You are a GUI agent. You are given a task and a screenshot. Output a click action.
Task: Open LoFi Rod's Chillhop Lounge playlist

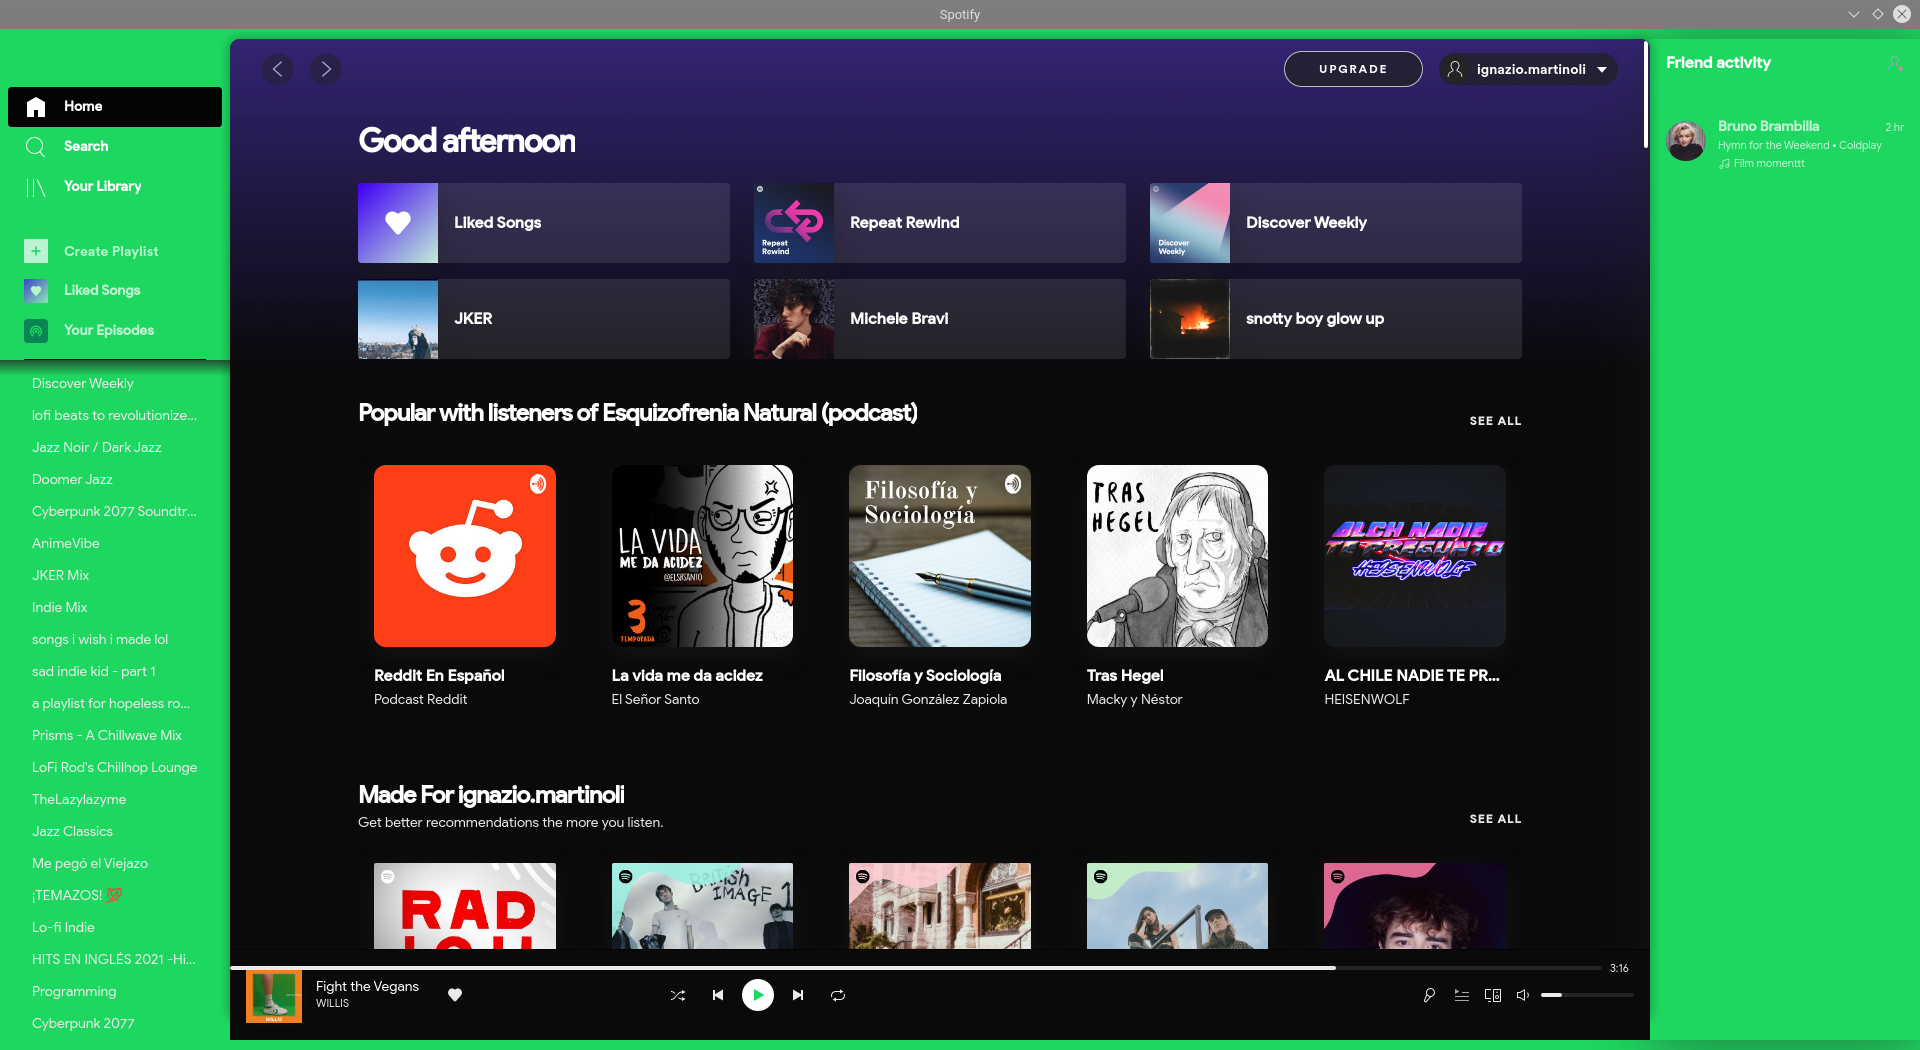(115, 767)
